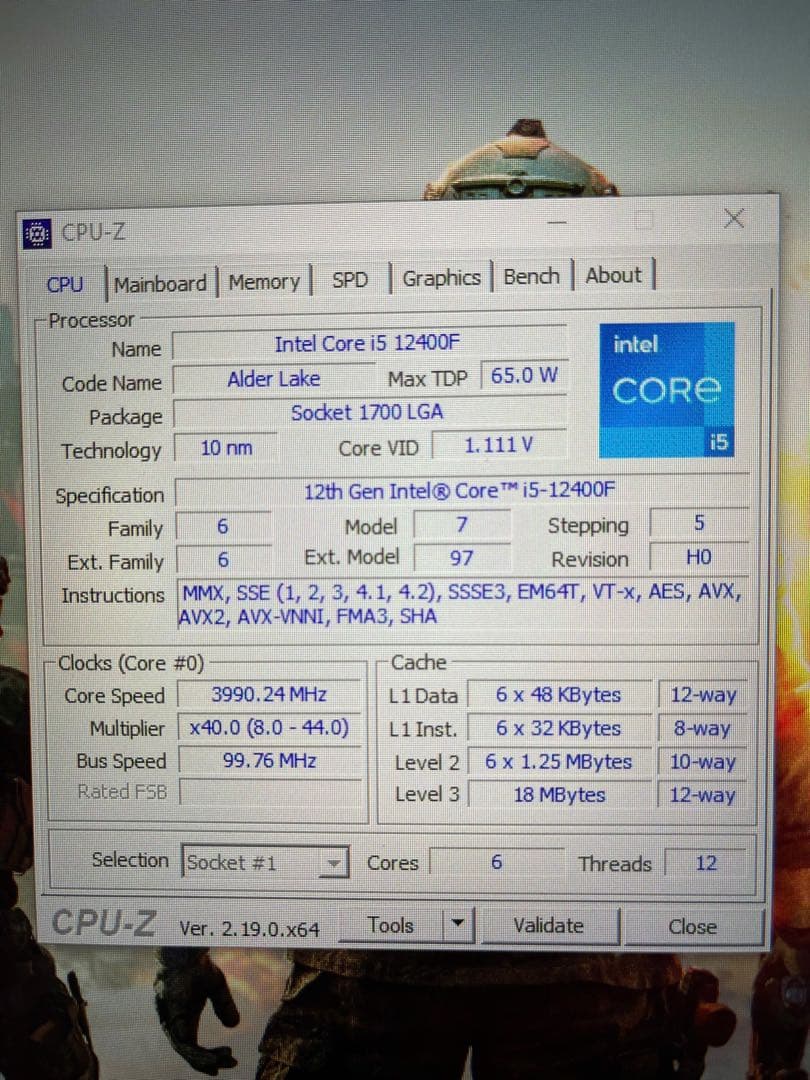
Task: Click the Level 3 18 MBytes value
Action: (559, 794)
